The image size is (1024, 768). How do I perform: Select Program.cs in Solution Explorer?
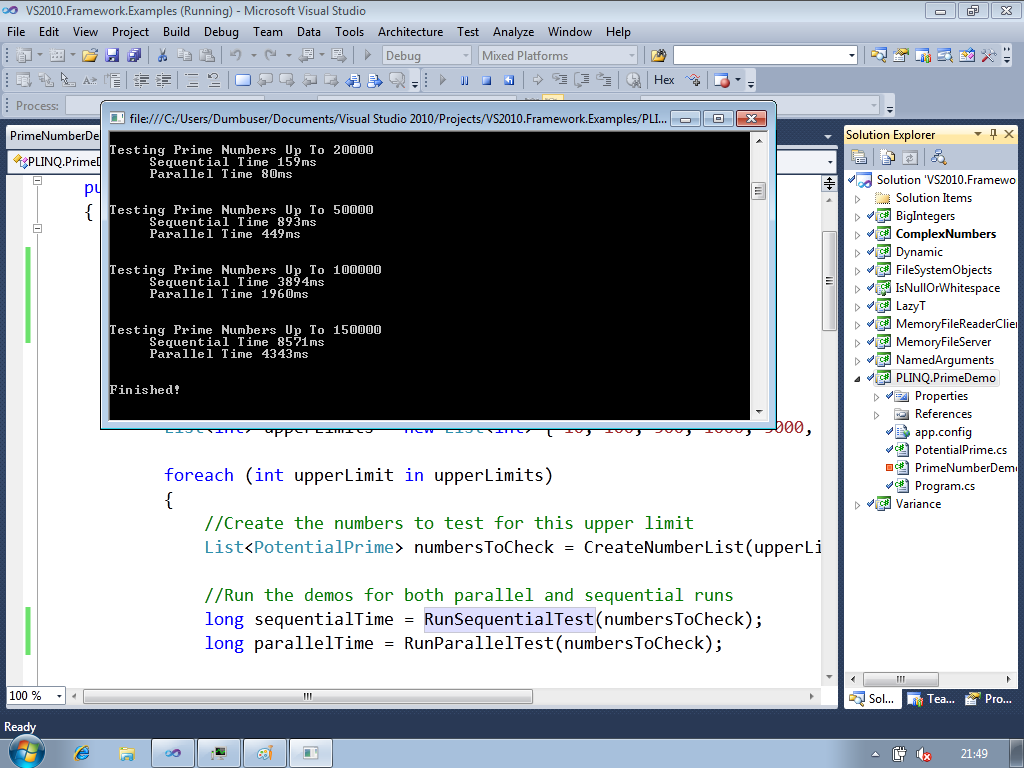pyautogui.click(x=944, y=486)
